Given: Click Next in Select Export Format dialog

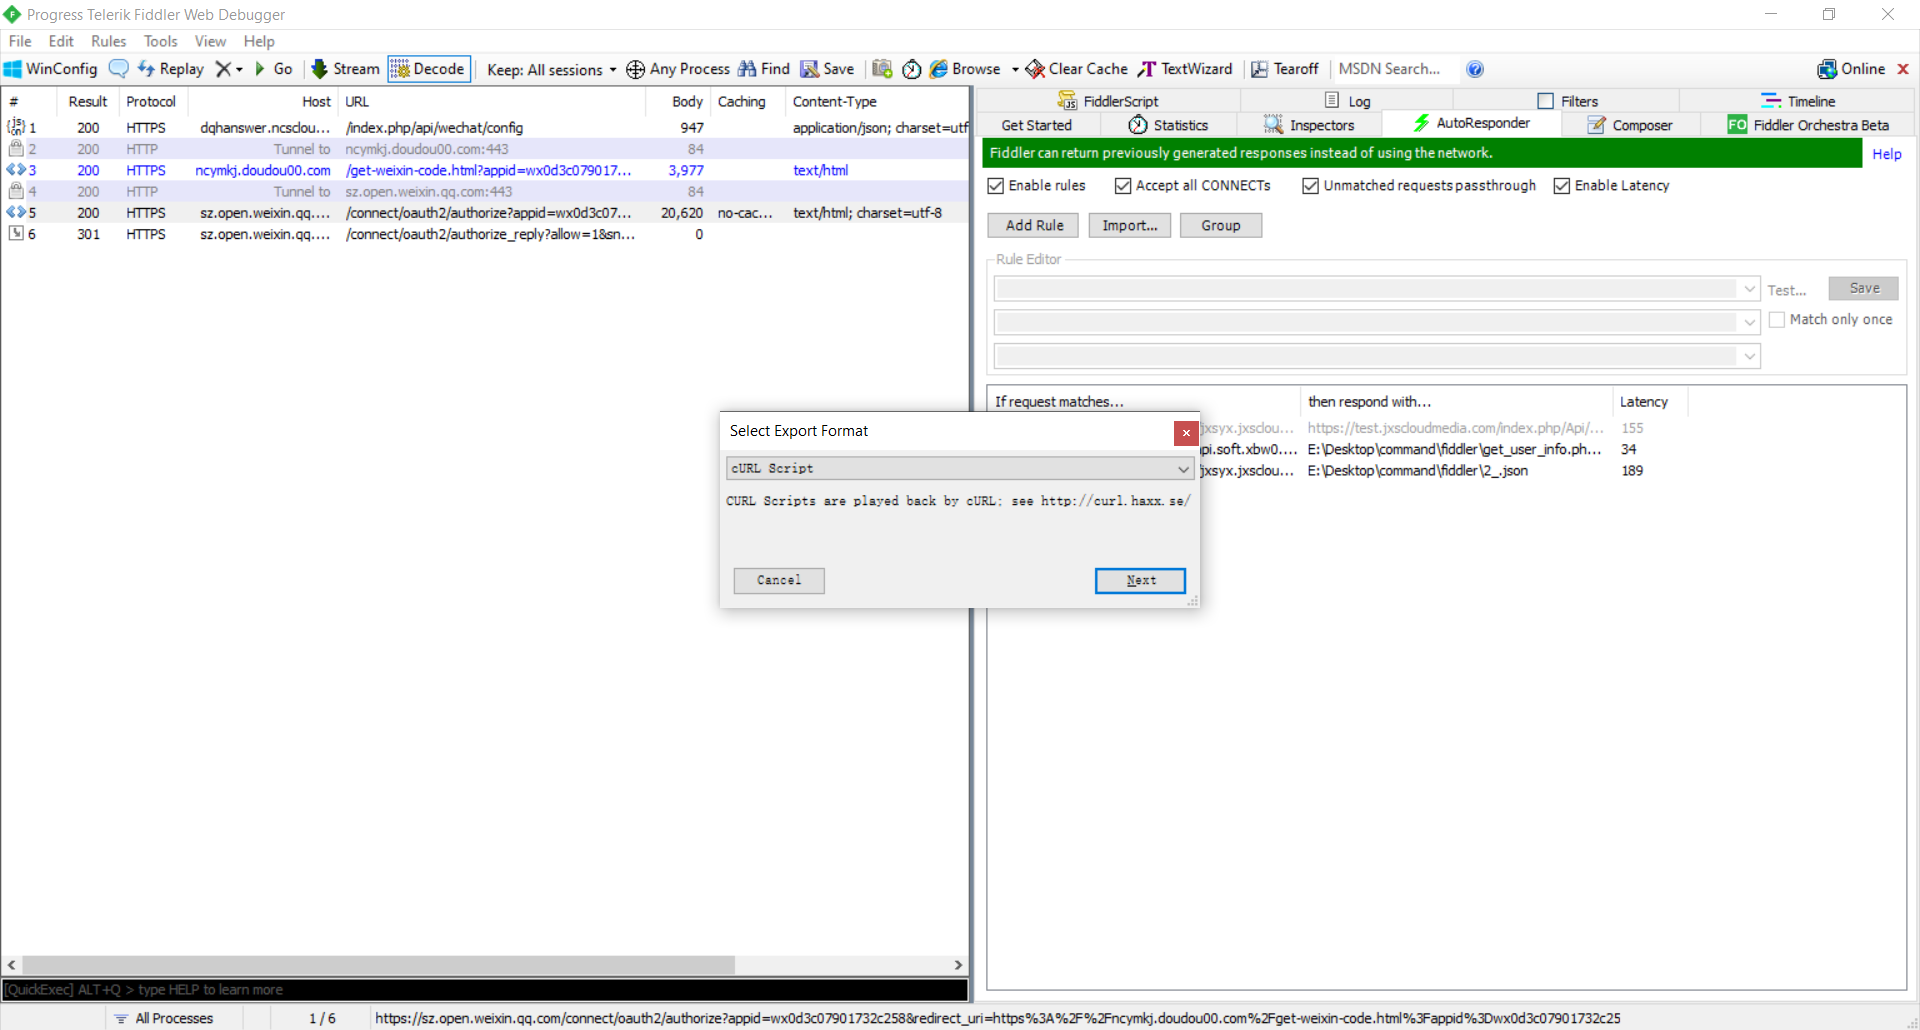Looking at the screenshot, I should pos(1141,581).
